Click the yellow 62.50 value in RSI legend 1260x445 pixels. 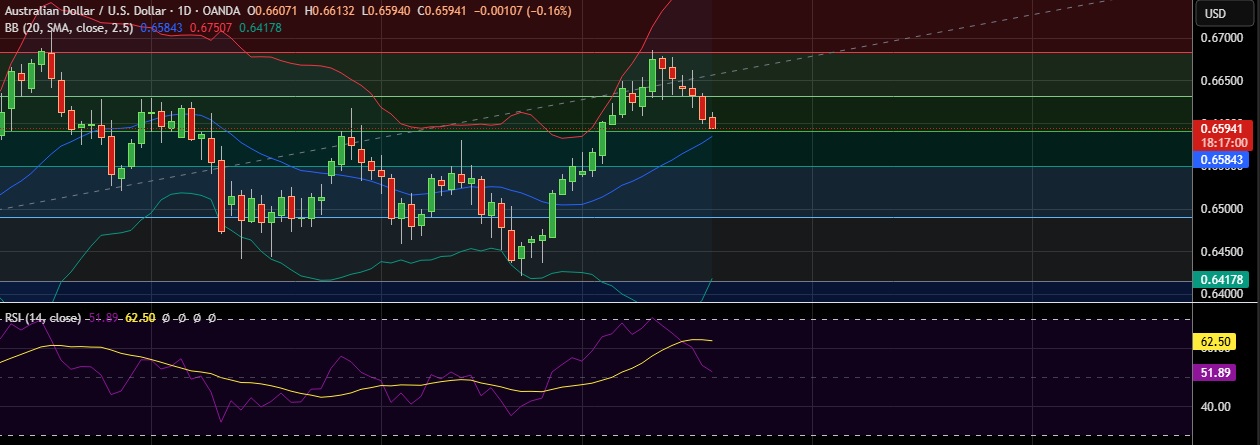coord(140,317)
